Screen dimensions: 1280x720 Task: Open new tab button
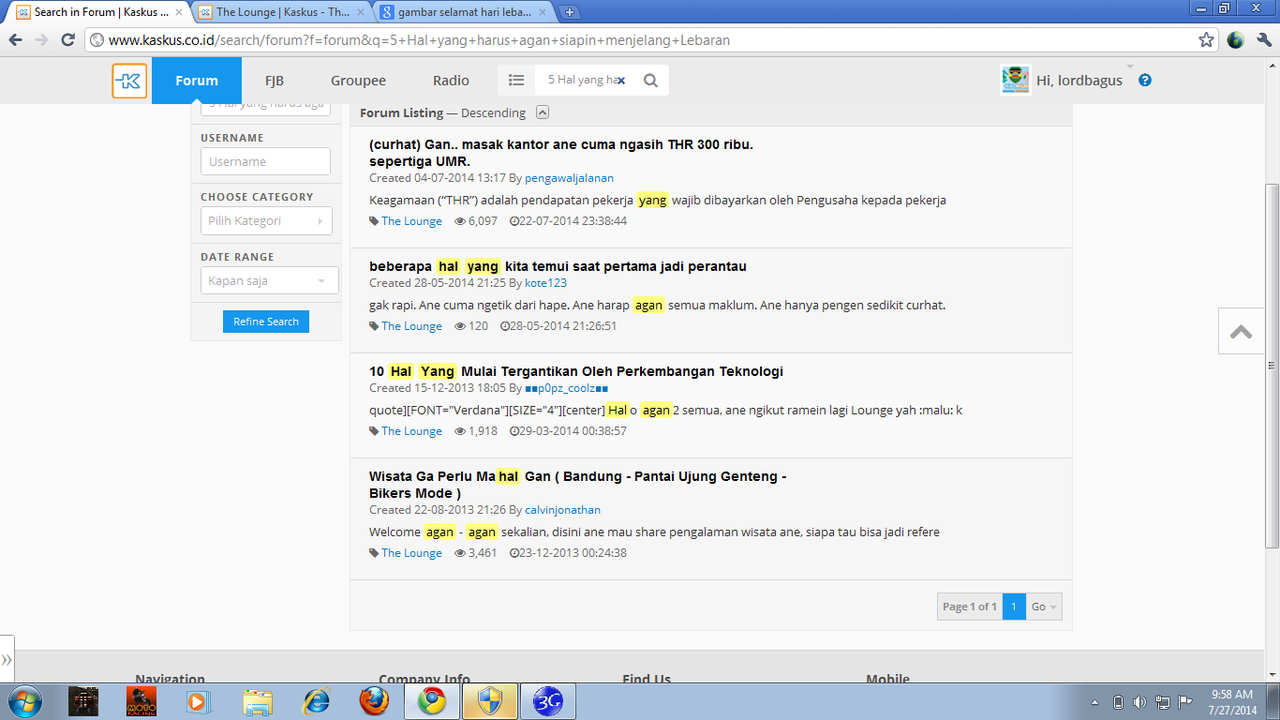(569, 12)
